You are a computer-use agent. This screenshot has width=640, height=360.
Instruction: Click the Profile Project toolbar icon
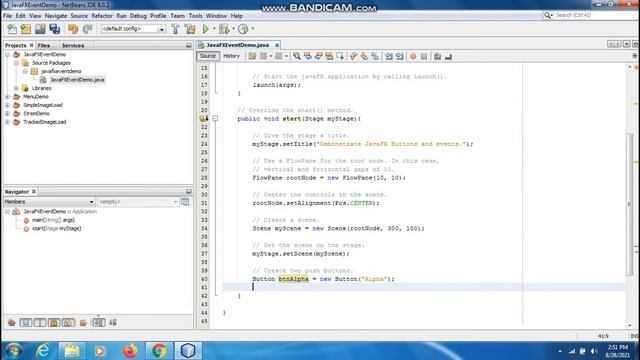click(243, 29)
